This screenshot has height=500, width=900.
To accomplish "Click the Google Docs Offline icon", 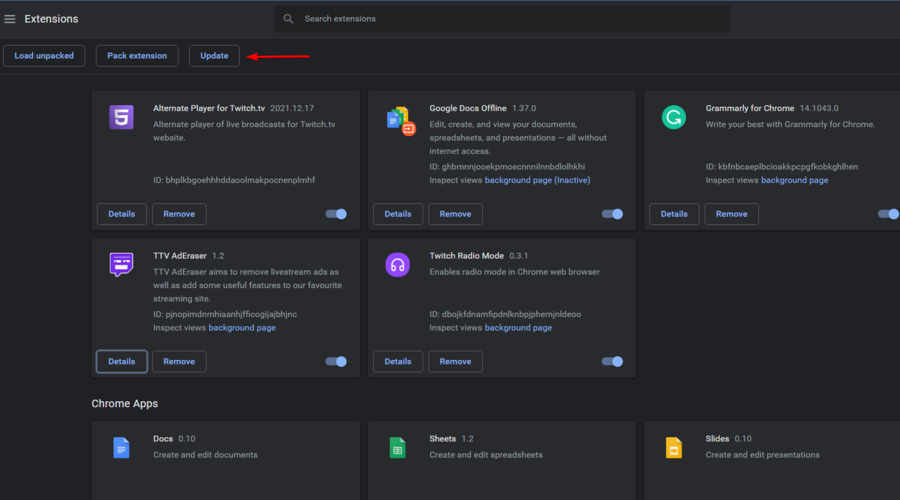I will pos(400,121).
